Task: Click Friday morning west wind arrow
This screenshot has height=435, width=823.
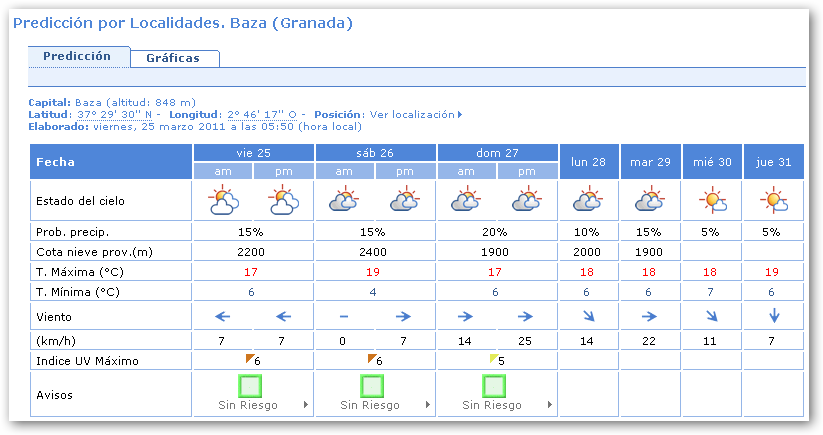Action: tap(223, 317)
